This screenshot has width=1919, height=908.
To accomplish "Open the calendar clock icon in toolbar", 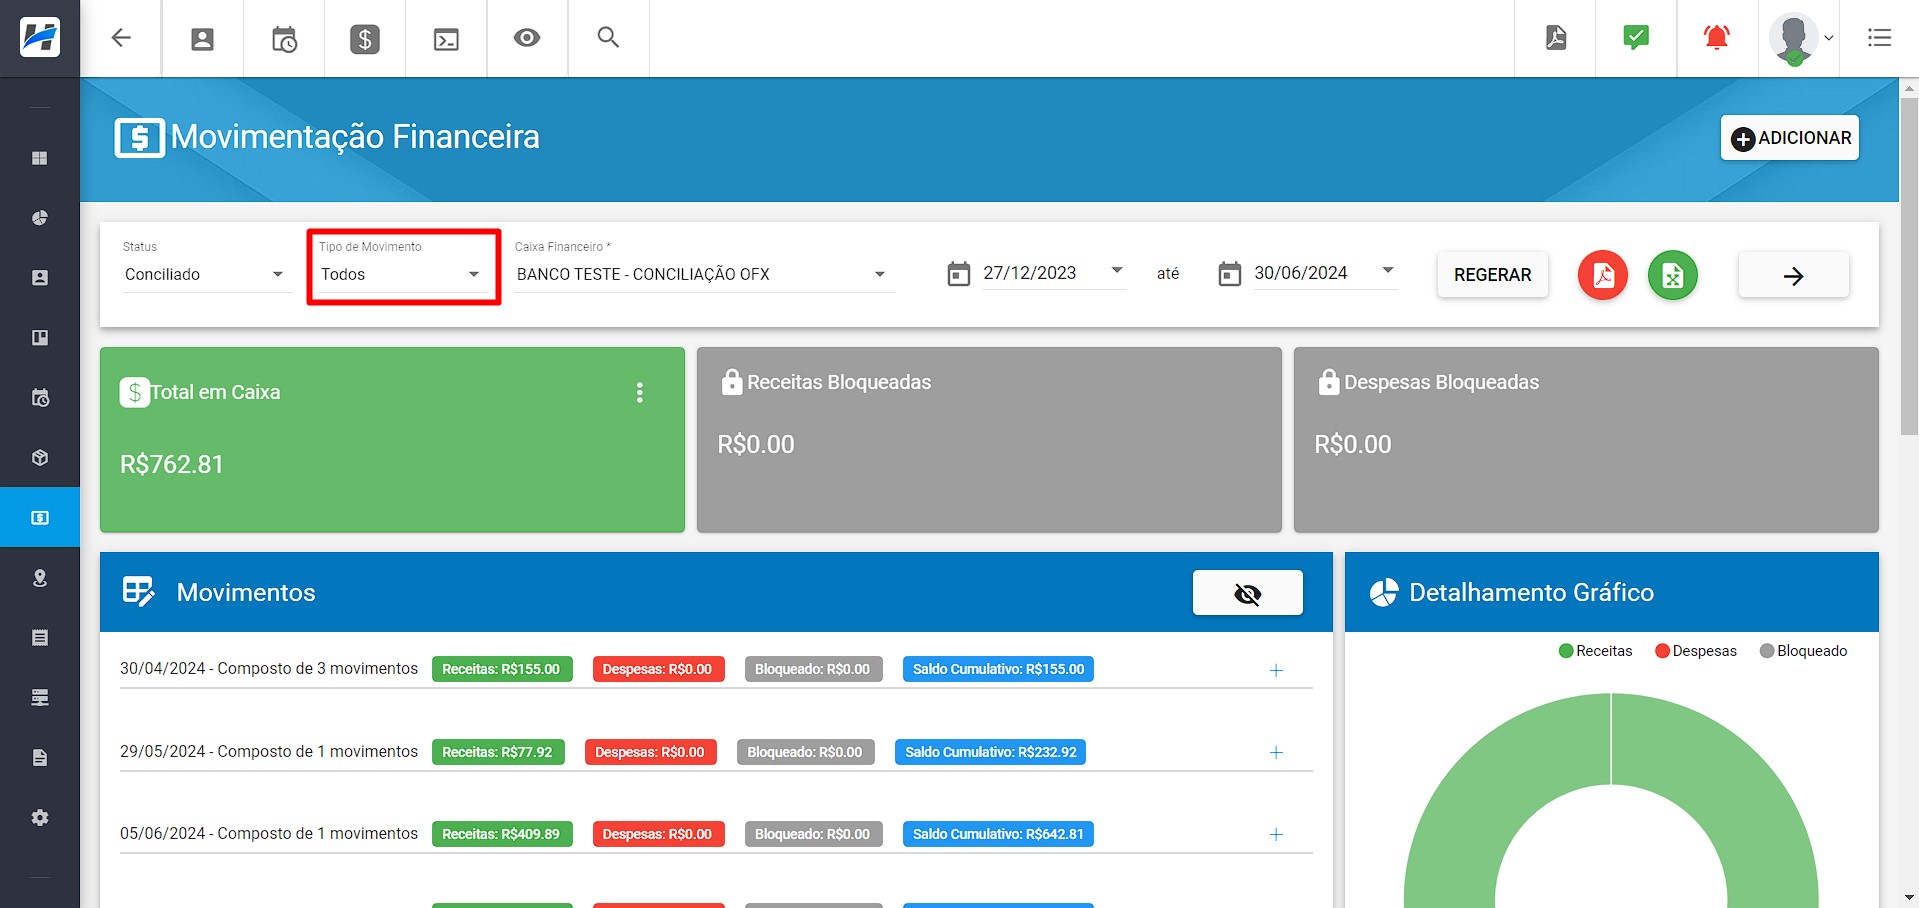I will 284,39.
